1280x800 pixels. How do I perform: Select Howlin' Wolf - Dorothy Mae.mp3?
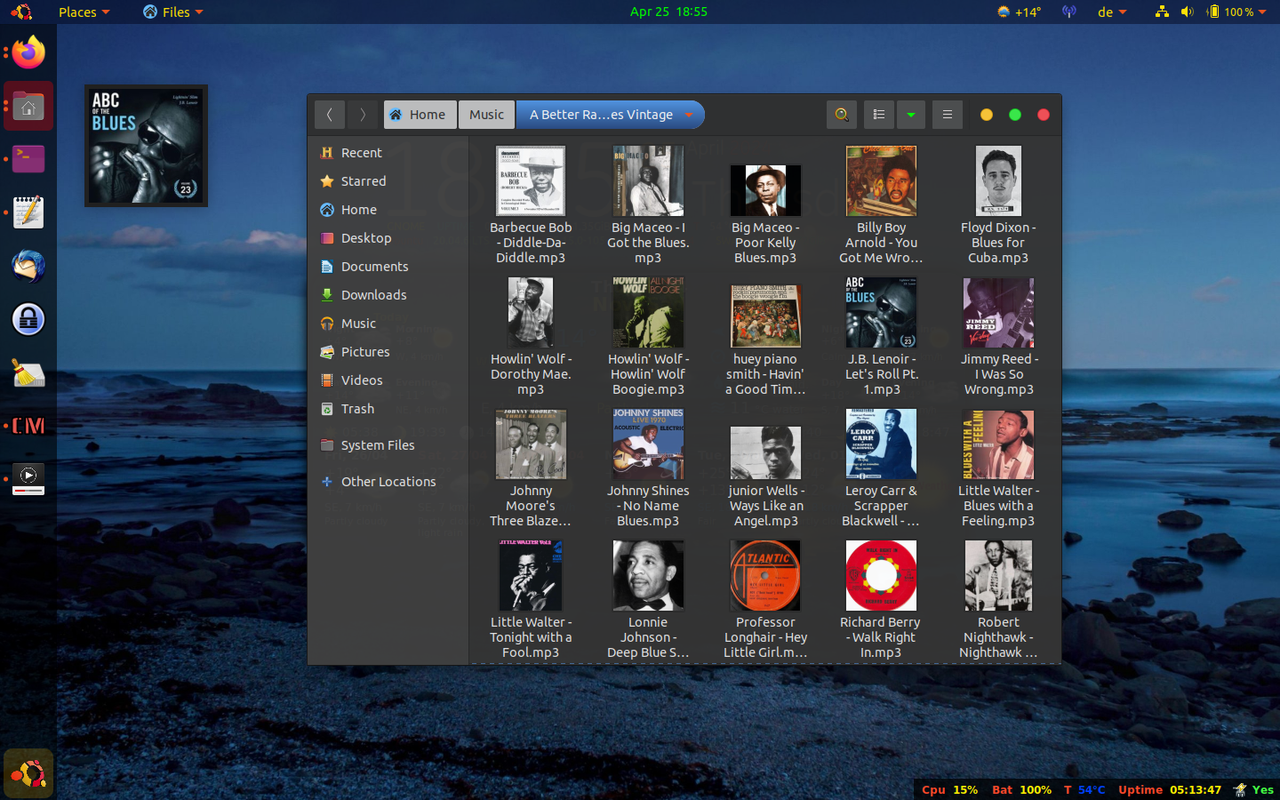tap(531, 337)
